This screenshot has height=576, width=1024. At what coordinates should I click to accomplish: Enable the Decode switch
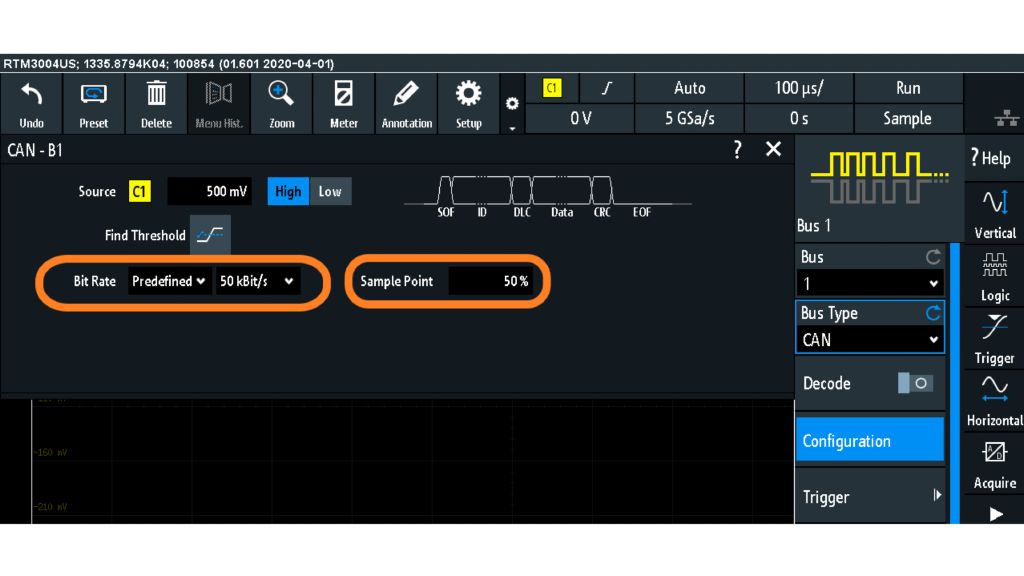coord(915,383)
